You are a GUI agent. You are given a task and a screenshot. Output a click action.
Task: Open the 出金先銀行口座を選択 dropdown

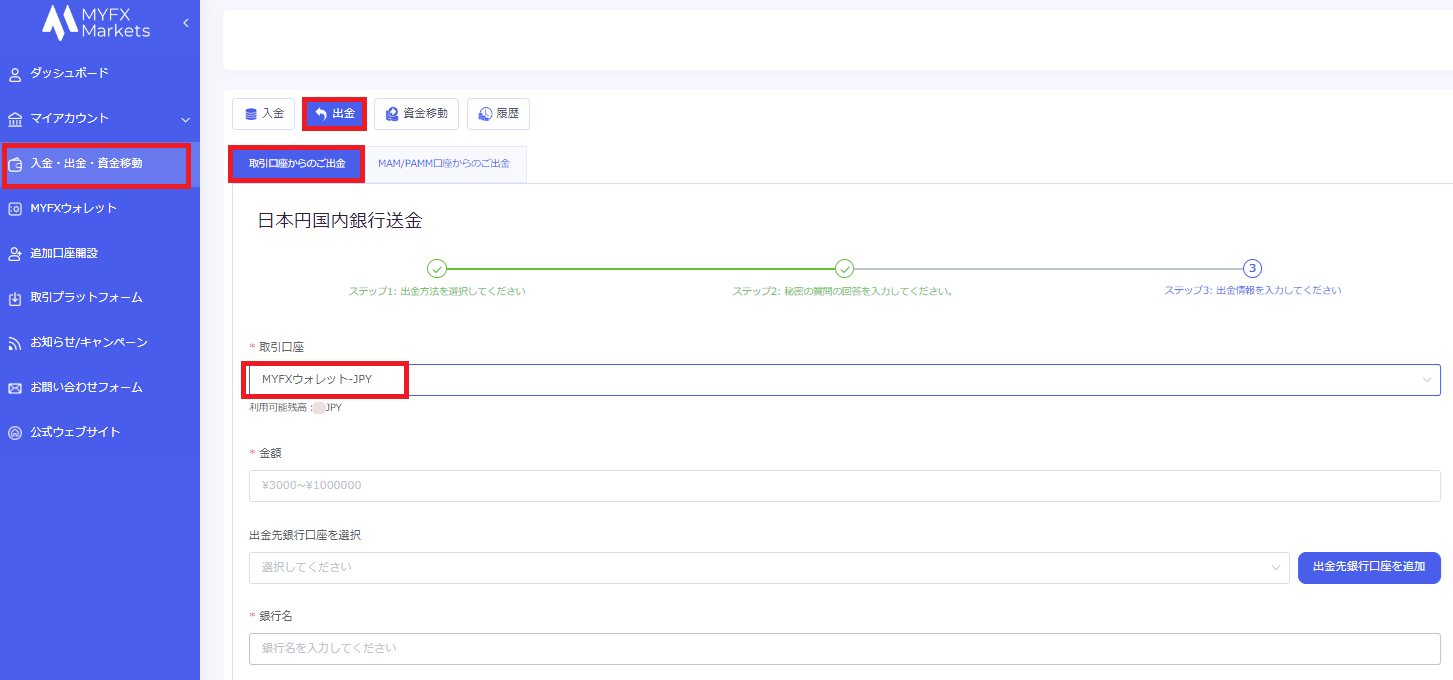coord(769,568)
